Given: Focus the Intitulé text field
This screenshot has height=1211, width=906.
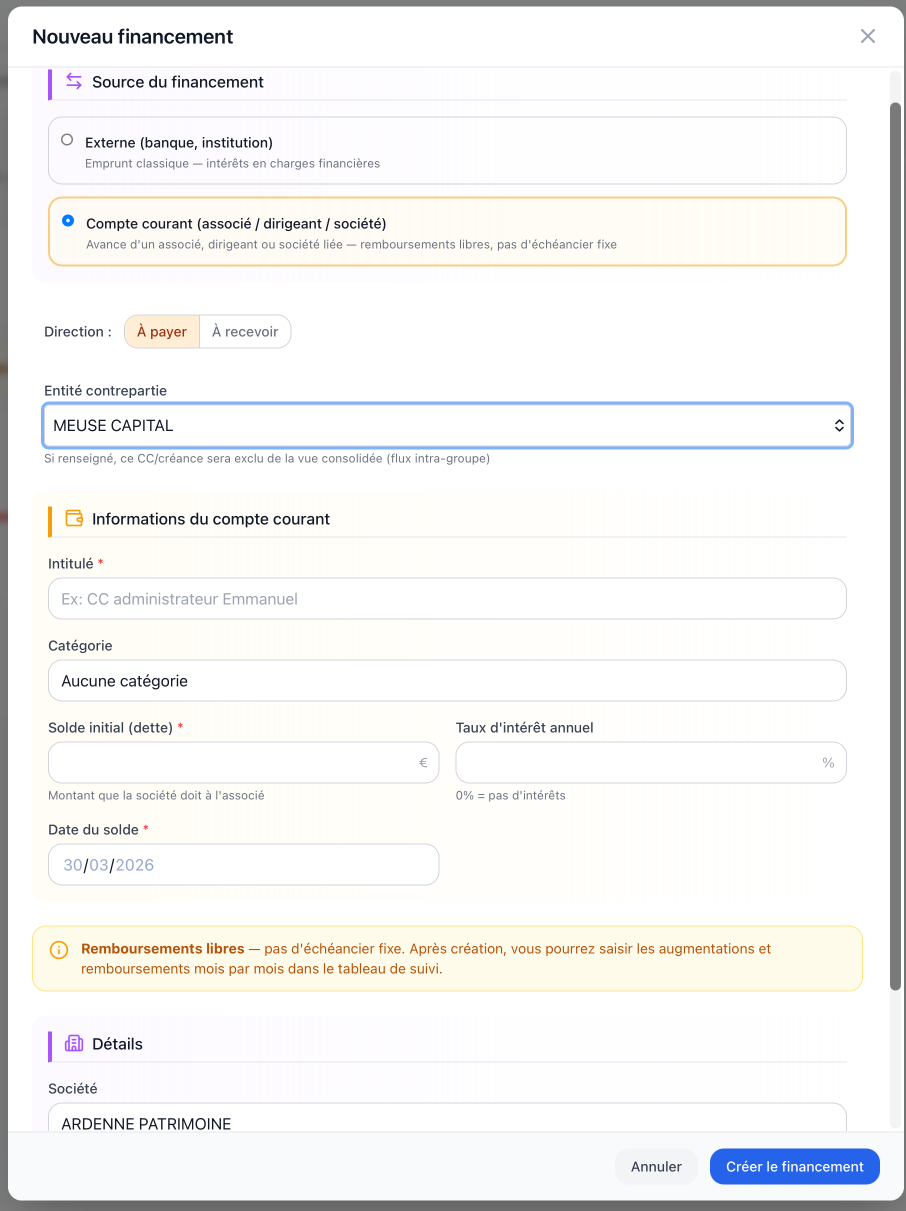Looking at the screenshot, I should pyautogui.click(x=447, y=599).
